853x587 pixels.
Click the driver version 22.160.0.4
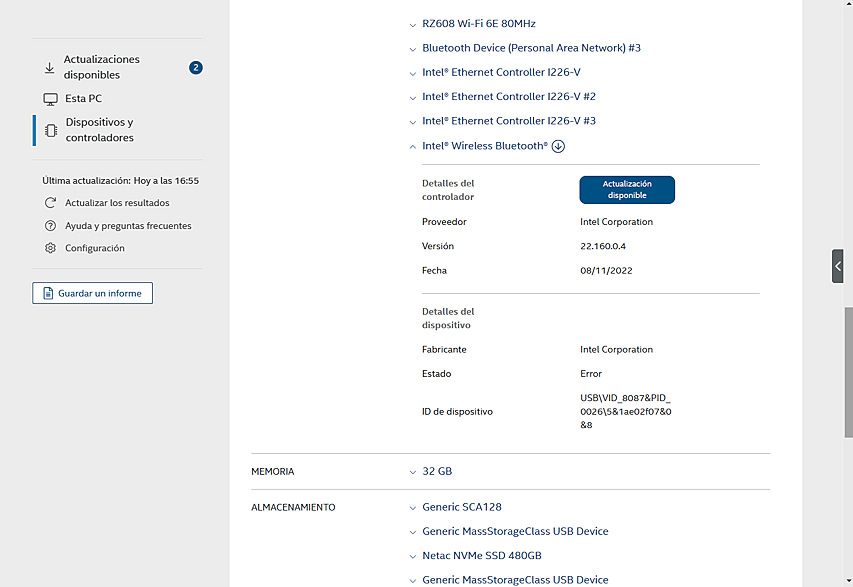pyautogui.click(x=603, y=246)
